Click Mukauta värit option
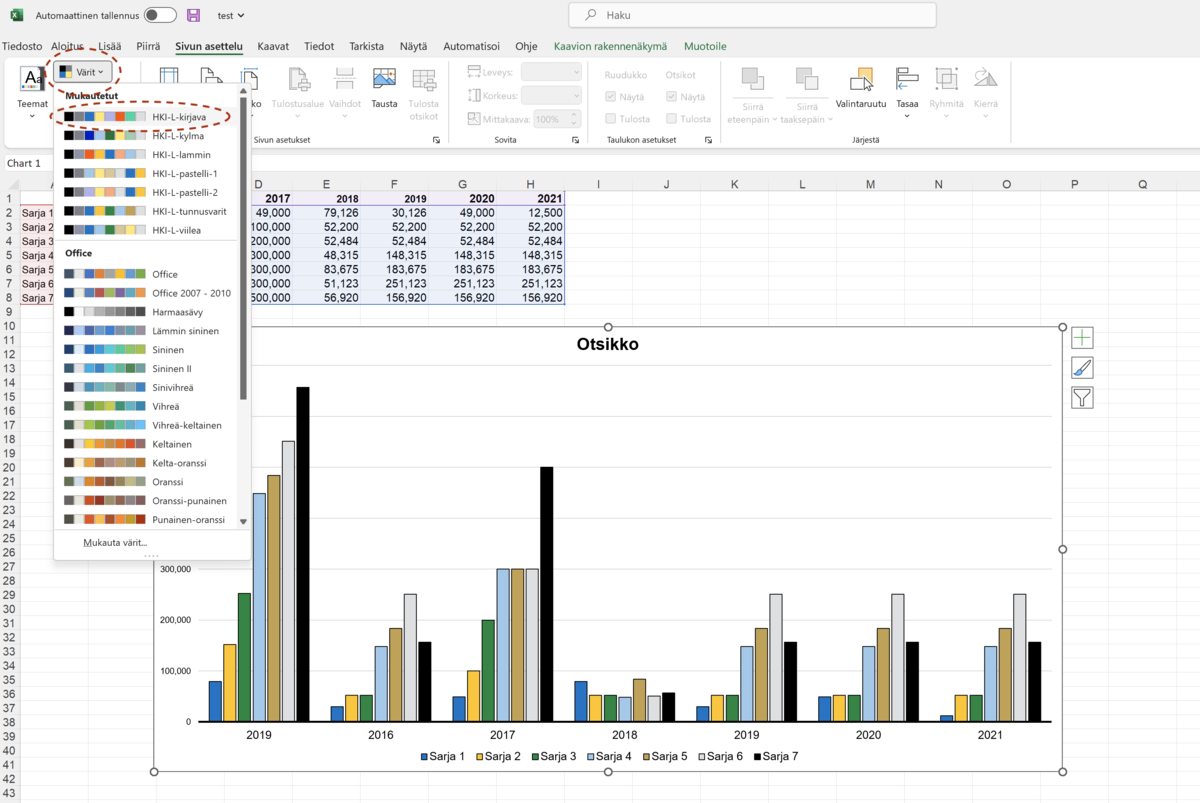Image resolution: width=1200 pixels, height=803 pixels. pyautogui.click(x=115, y=543)
